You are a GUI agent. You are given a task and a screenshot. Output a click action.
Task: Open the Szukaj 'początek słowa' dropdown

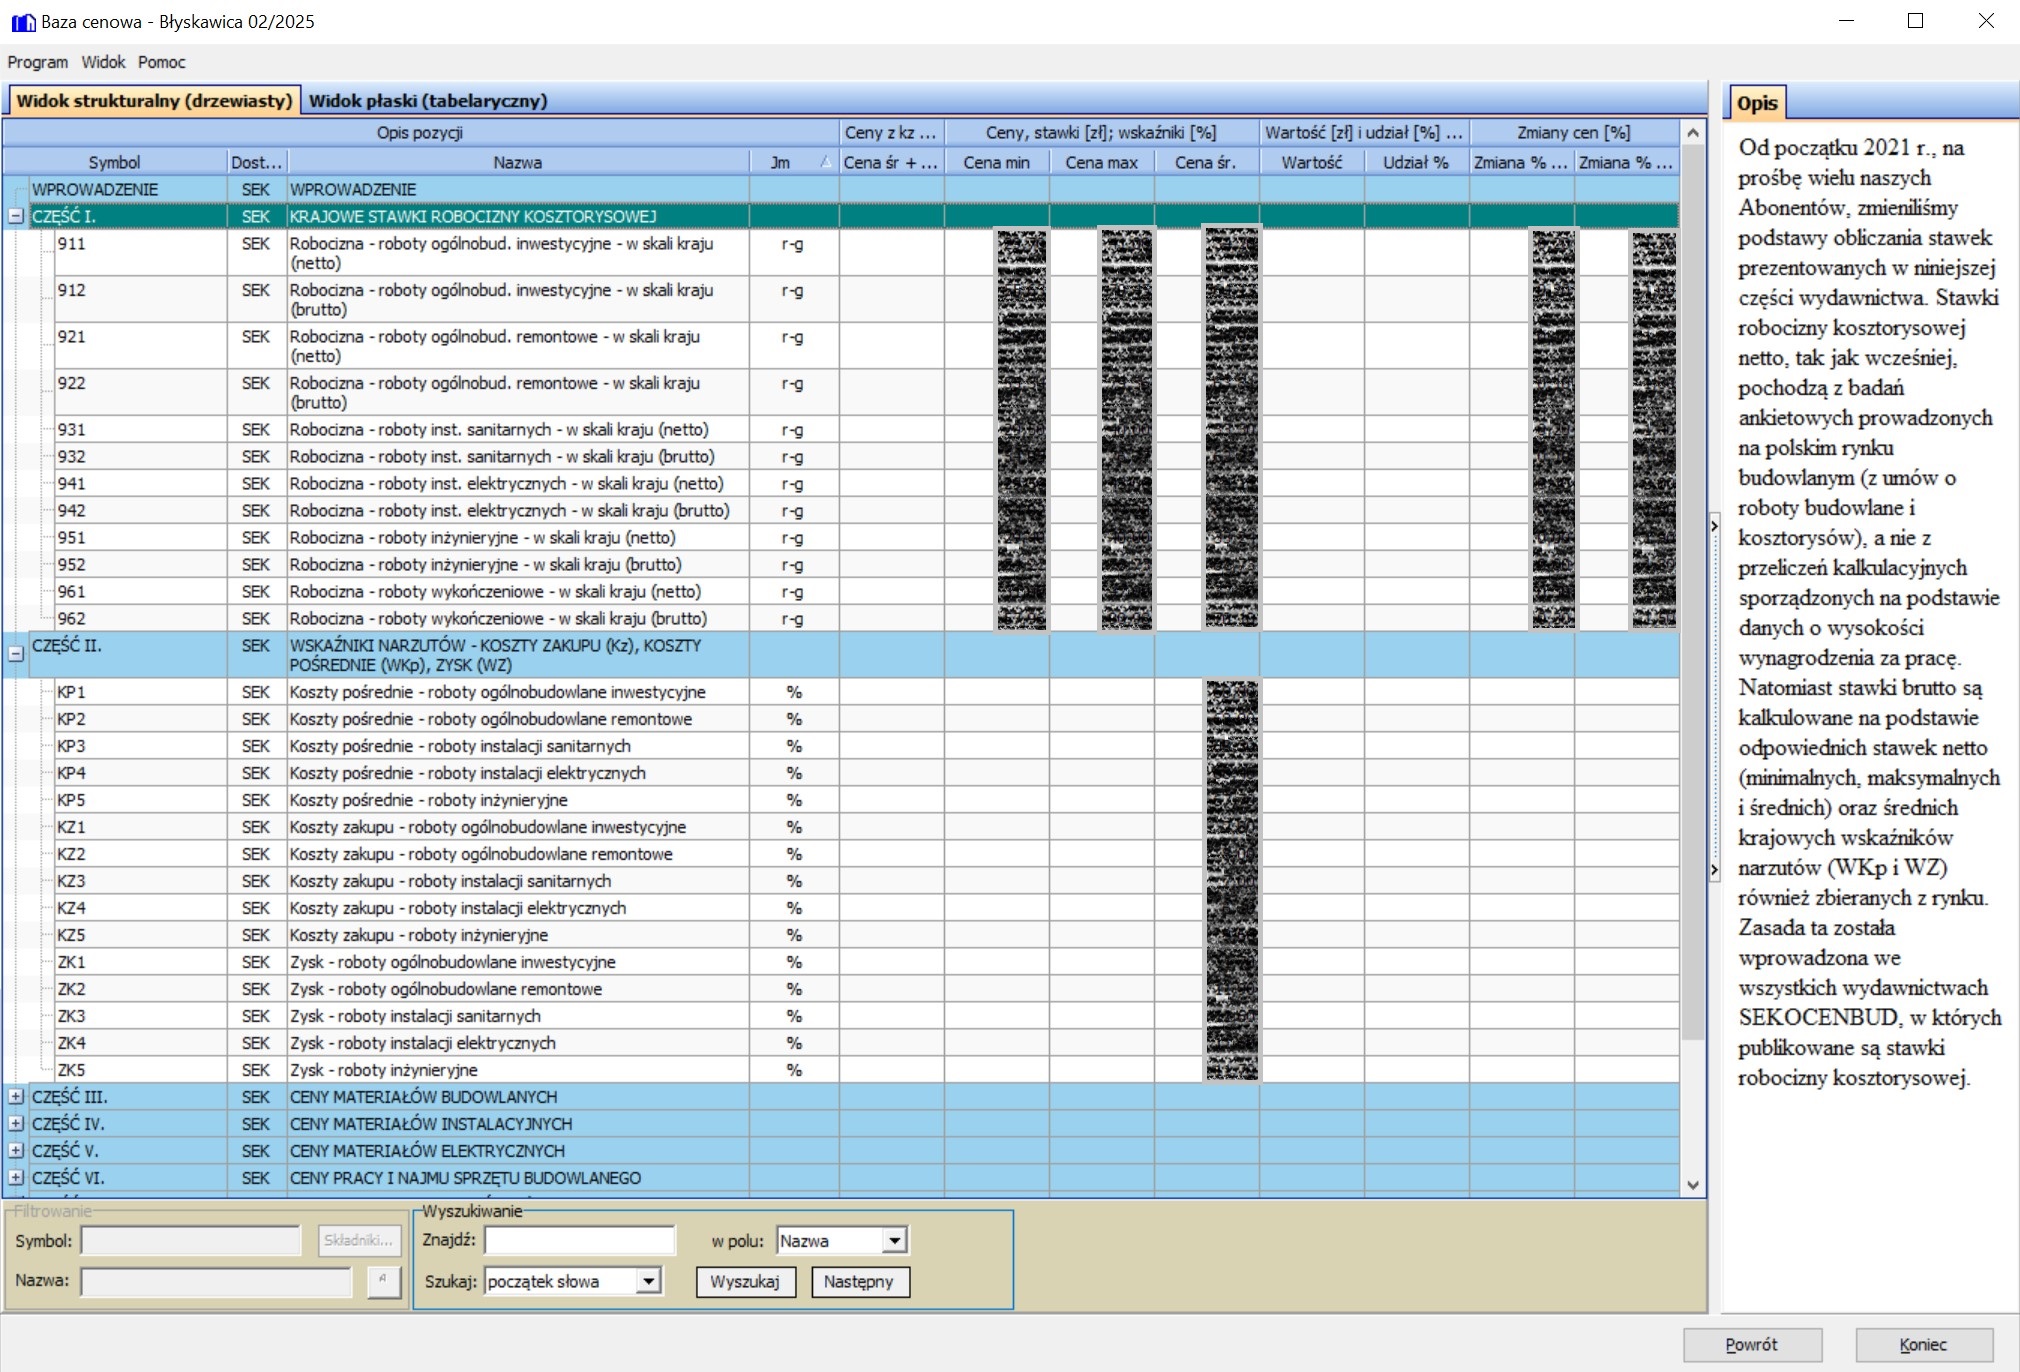(x=649, y=1281)
